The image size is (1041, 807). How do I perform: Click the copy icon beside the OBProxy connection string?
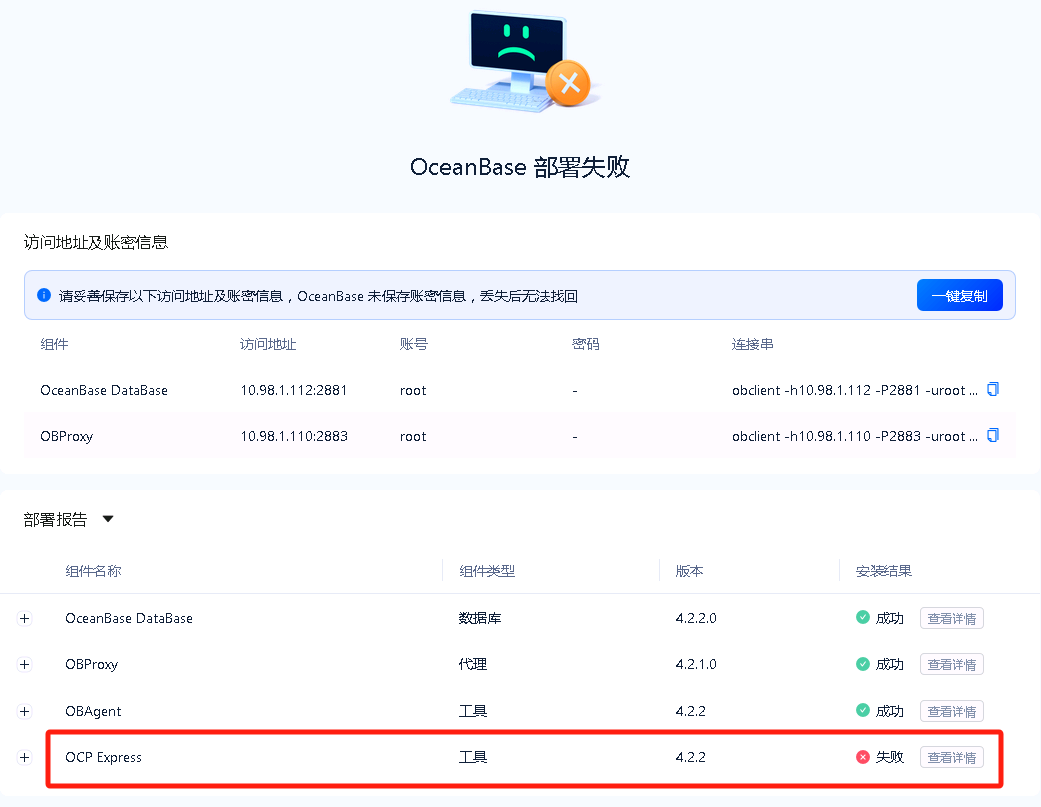click(x=992, y=435)
